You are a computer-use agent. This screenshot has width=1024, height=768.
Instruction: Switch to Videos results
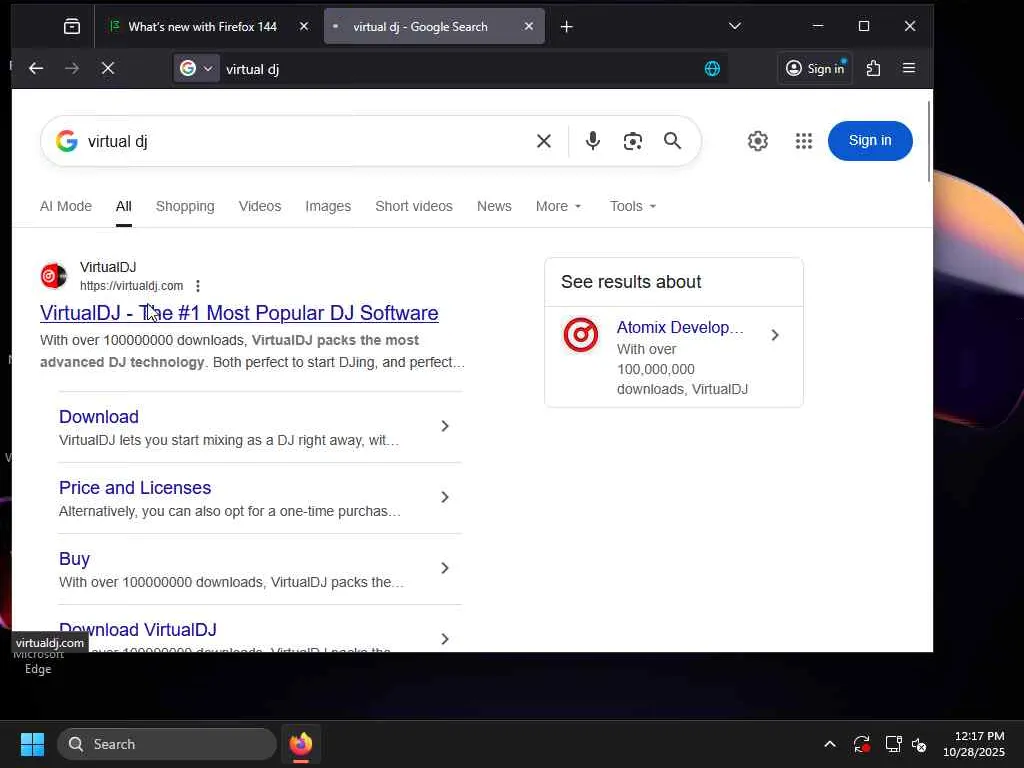coord(260,206)
